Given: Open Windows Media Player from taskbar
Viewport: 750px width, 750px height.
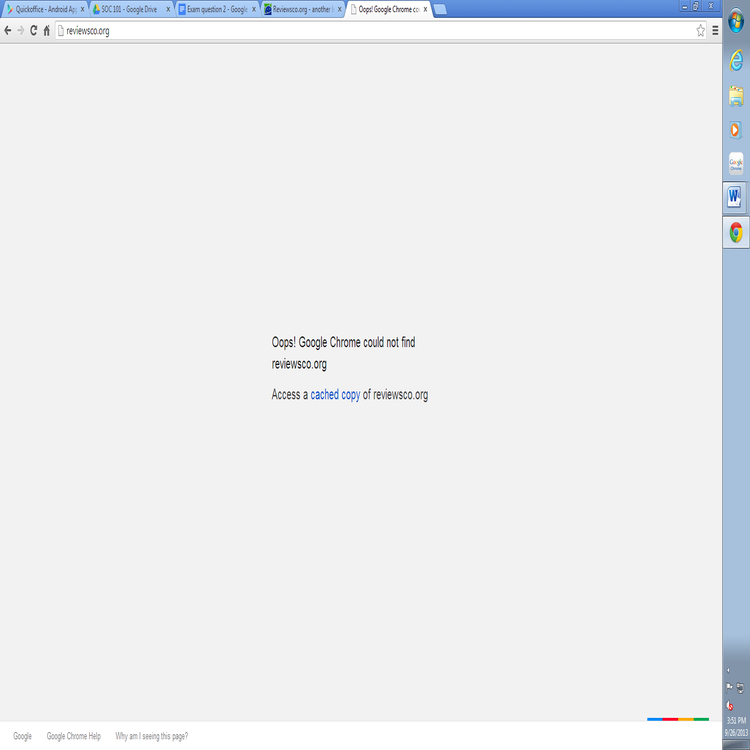Looking at the screenshot, I should tap(736, 130).
